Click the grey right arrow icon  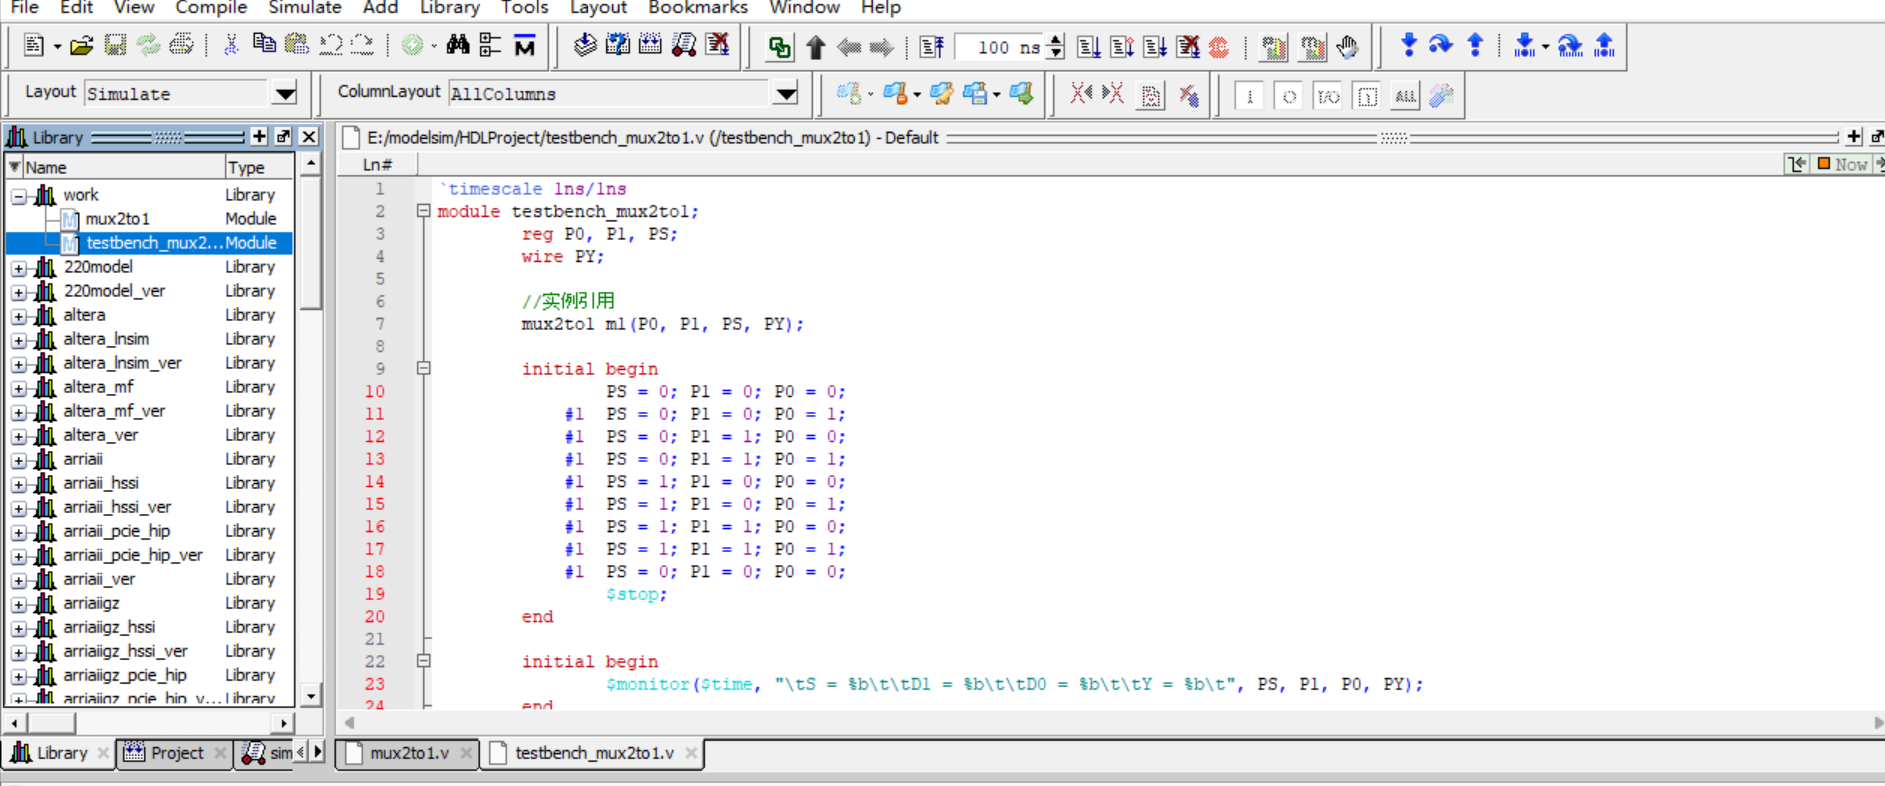(881, 47)
